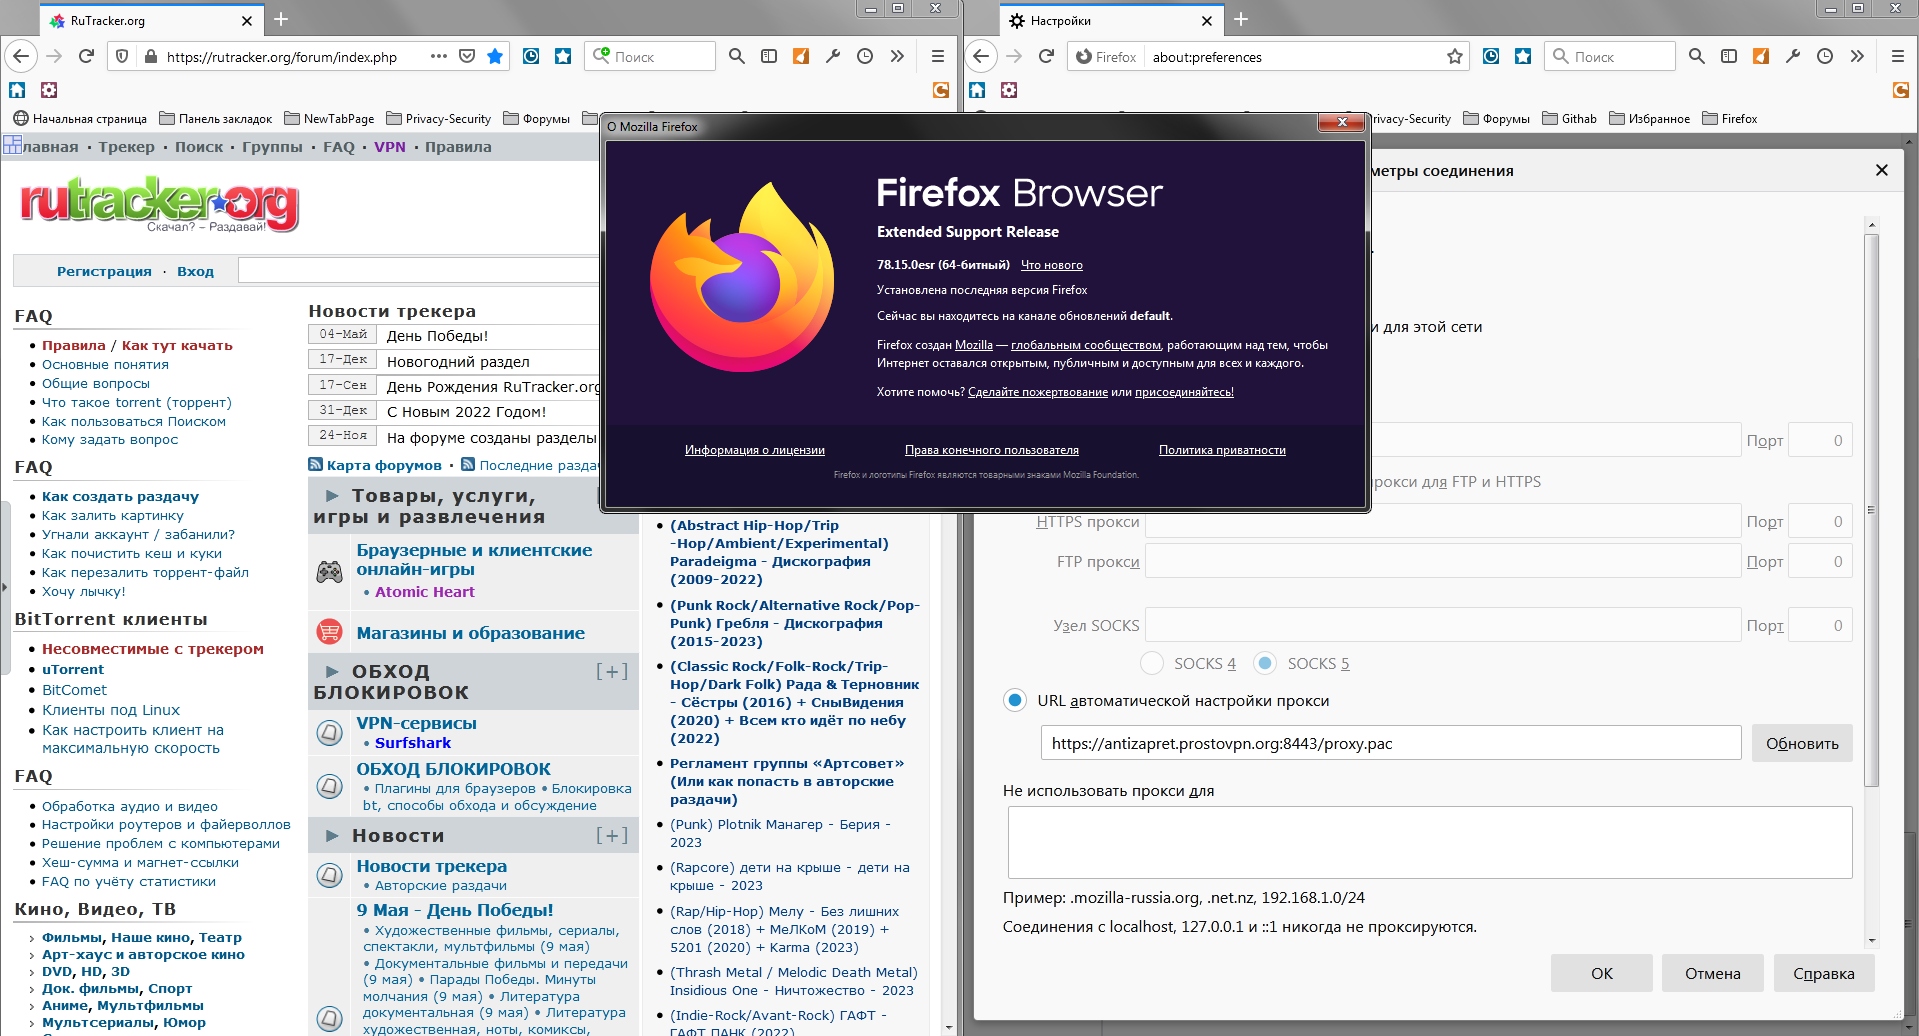Show sidebars icon in RuTracker window toolbar
The height and width of the screenshot is (1036, 1919).
[769, 57]
